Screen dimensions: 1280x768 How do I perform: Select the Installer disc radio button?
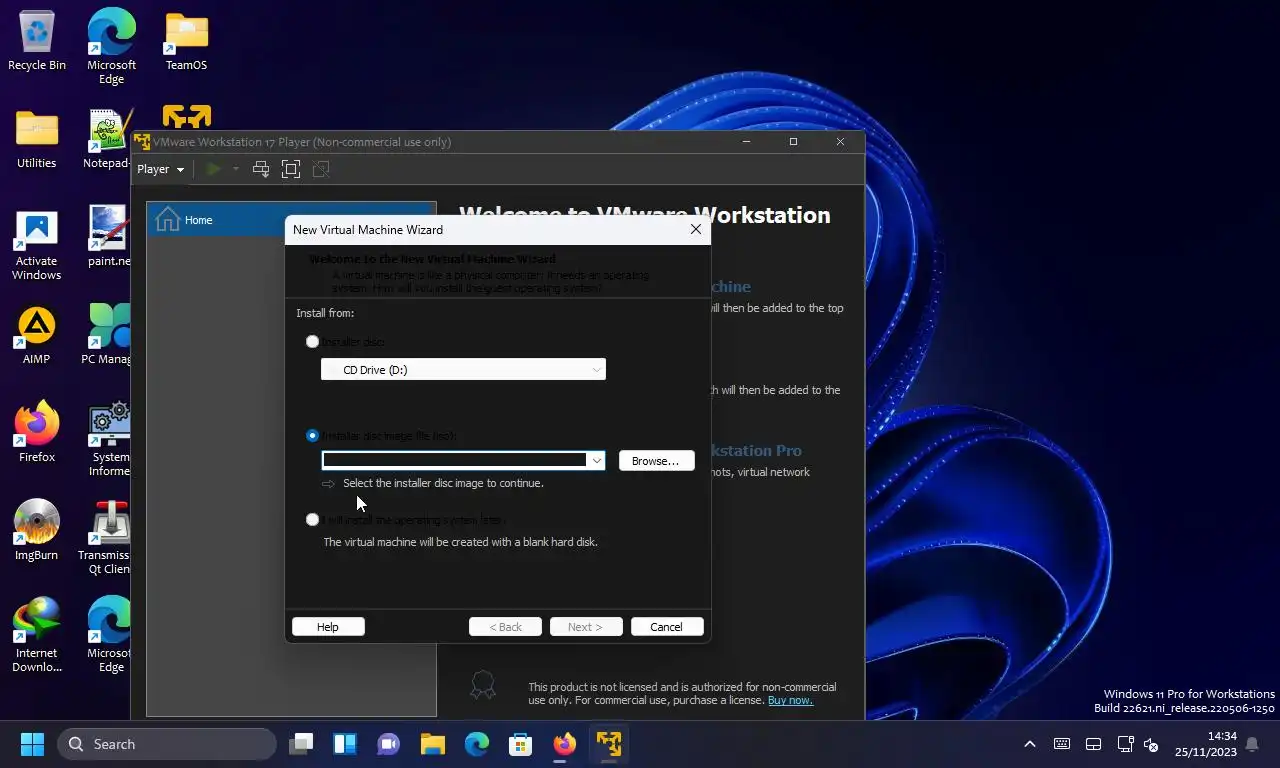[312, 342]
